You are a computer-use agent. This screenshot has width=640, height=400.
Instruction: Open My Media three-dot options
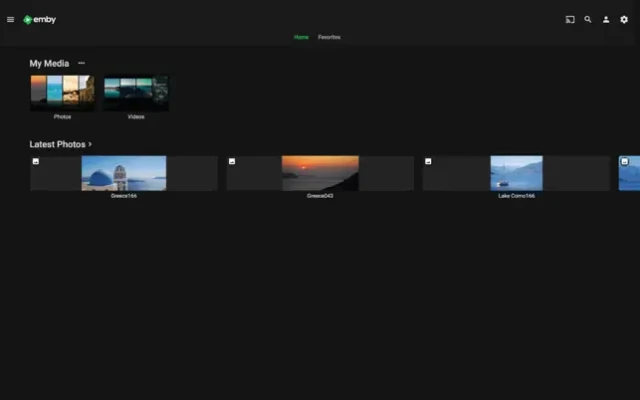click(82, 63)
